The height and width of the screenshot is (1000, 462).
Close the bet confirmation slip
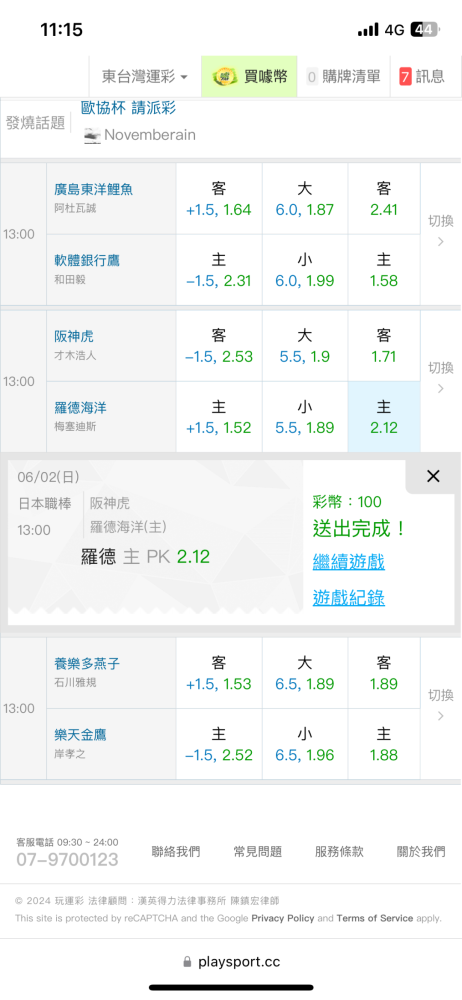(433, 476)
